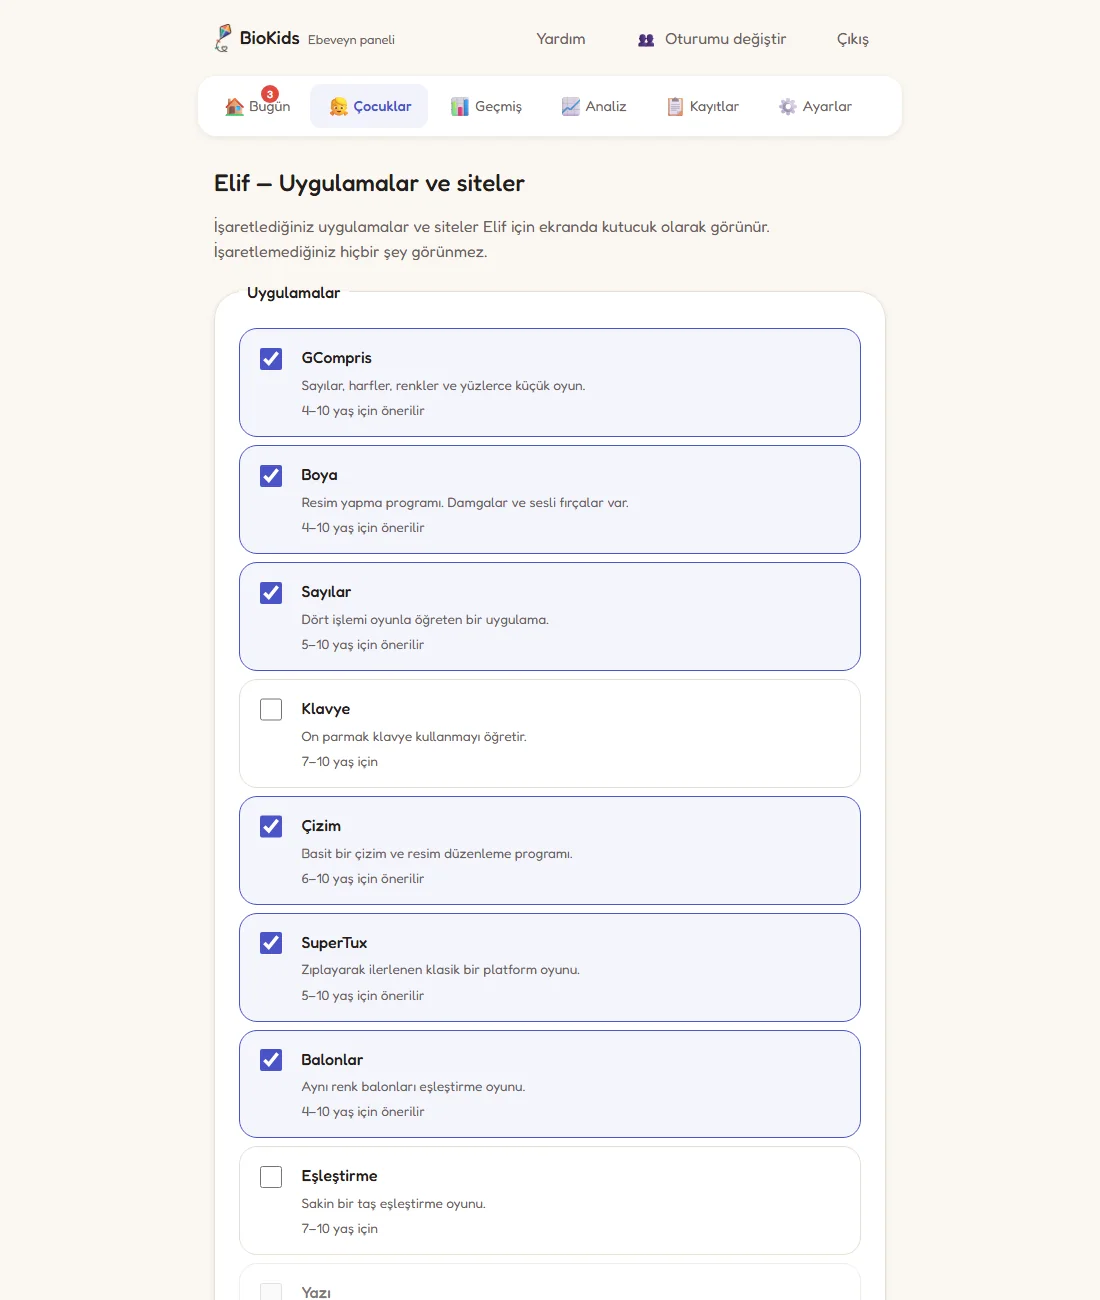Click the Klavye app title
This screenshot has width=1100, height=1300.
click(x=326, y=709)
